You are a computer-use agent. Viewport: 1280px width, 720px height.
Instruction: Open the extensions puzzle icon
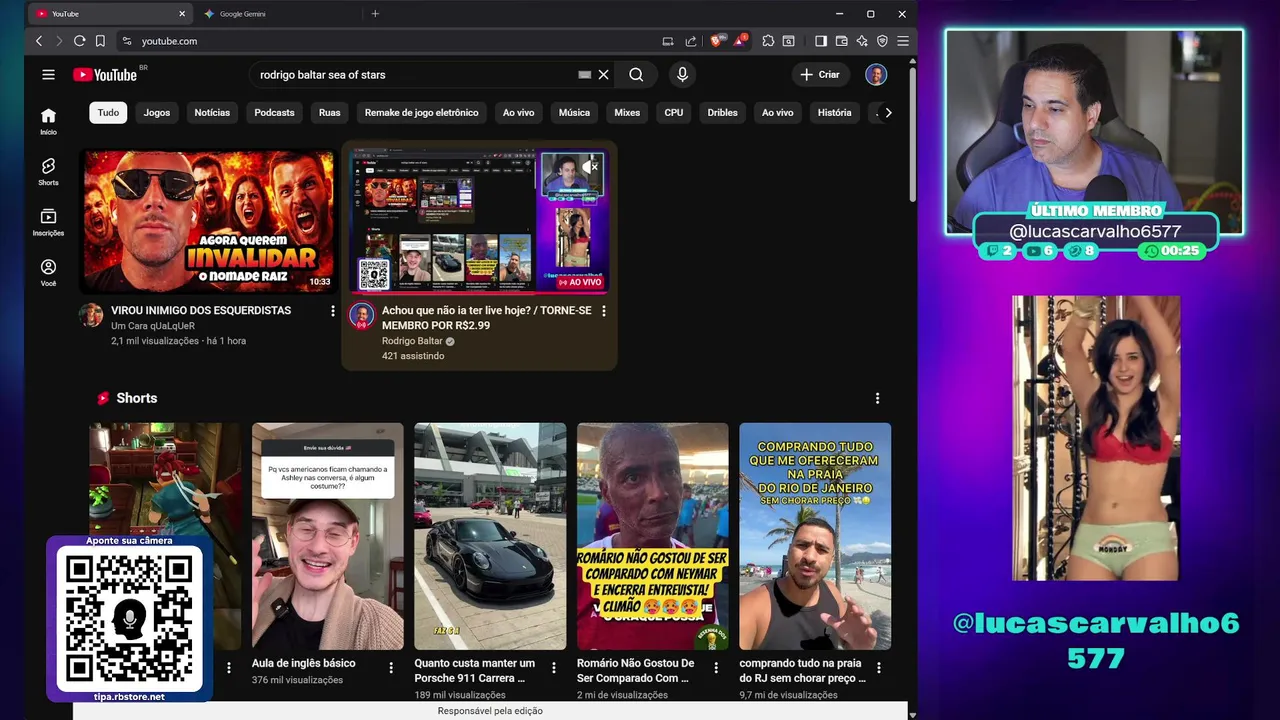tap(768, 41)
